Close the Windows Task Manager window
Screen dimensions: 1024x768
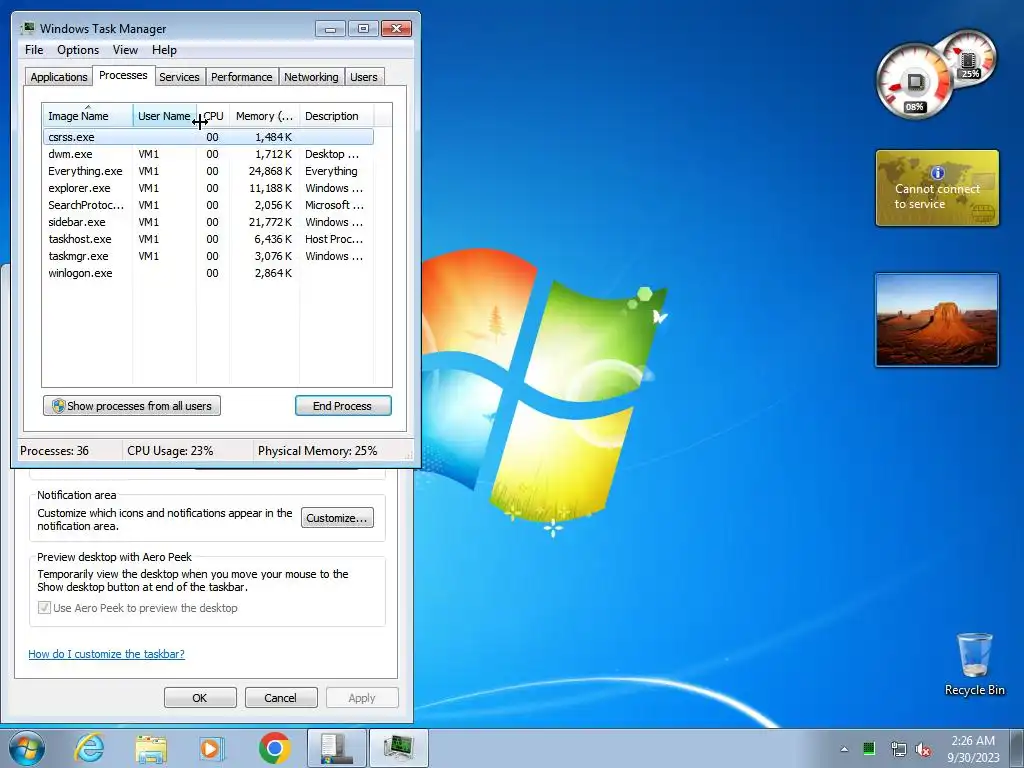396,29
